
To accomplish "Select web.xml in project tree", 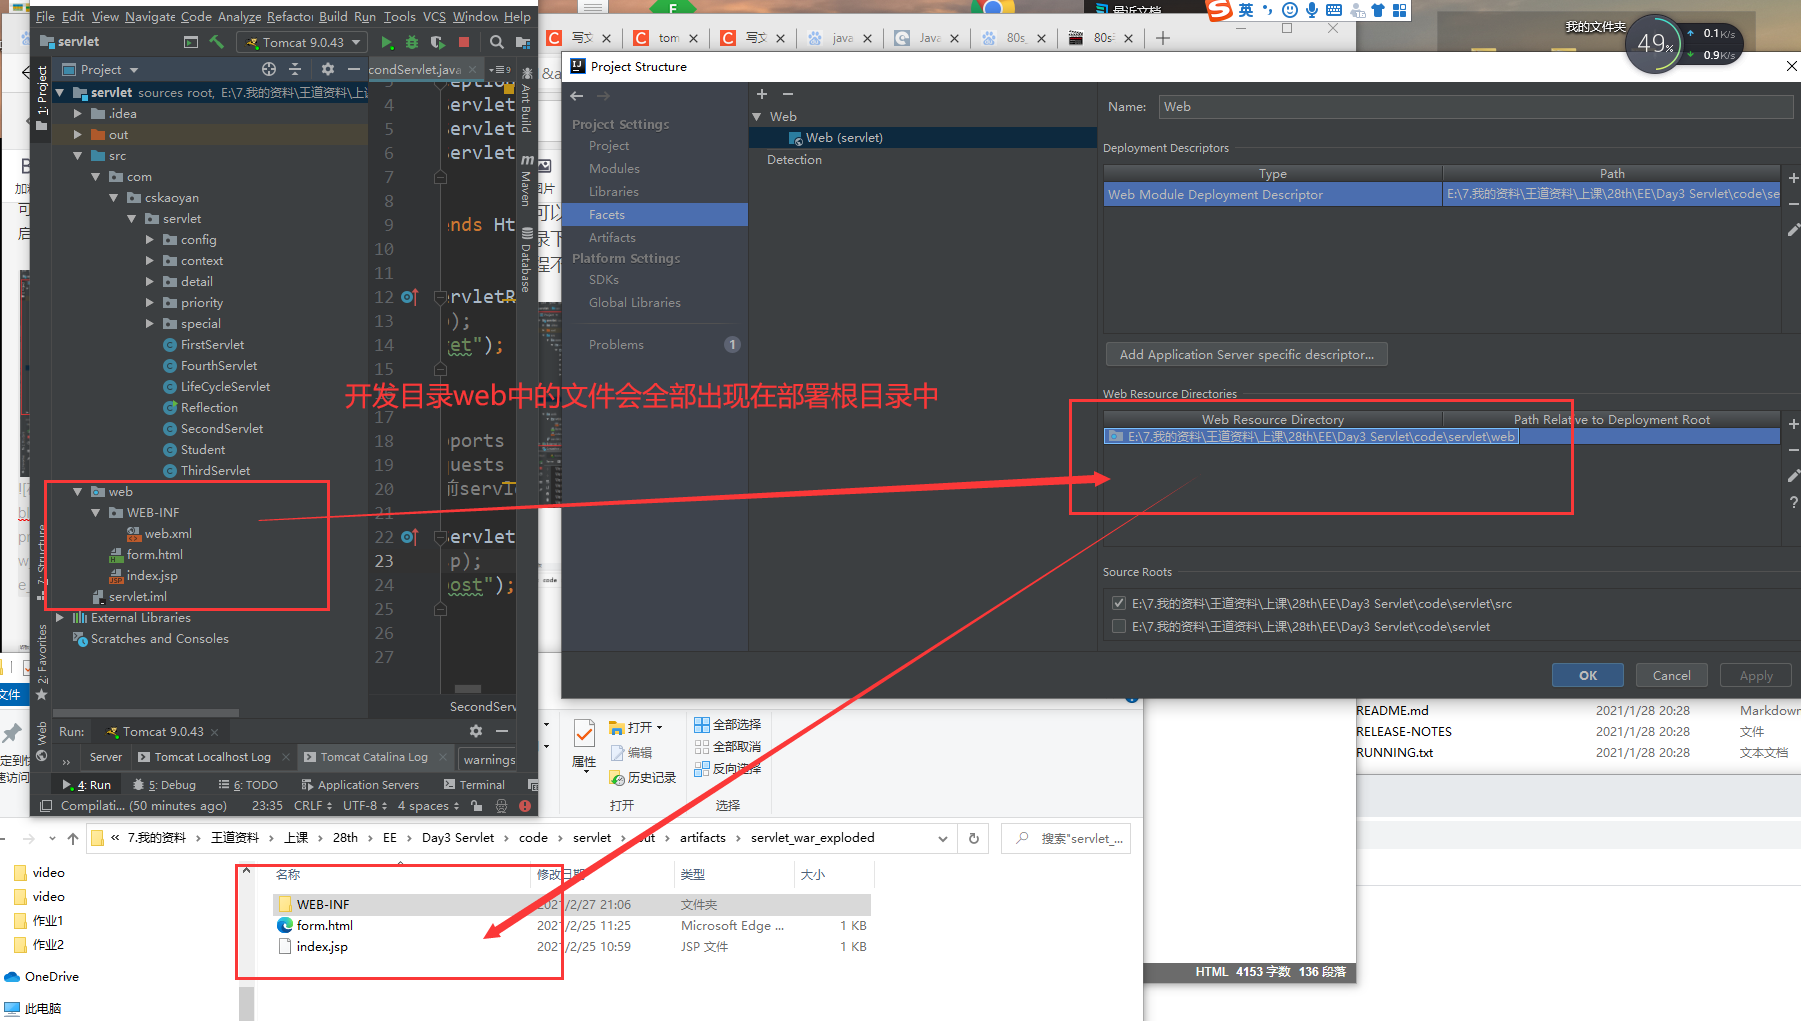I will [x=167, y=534].
